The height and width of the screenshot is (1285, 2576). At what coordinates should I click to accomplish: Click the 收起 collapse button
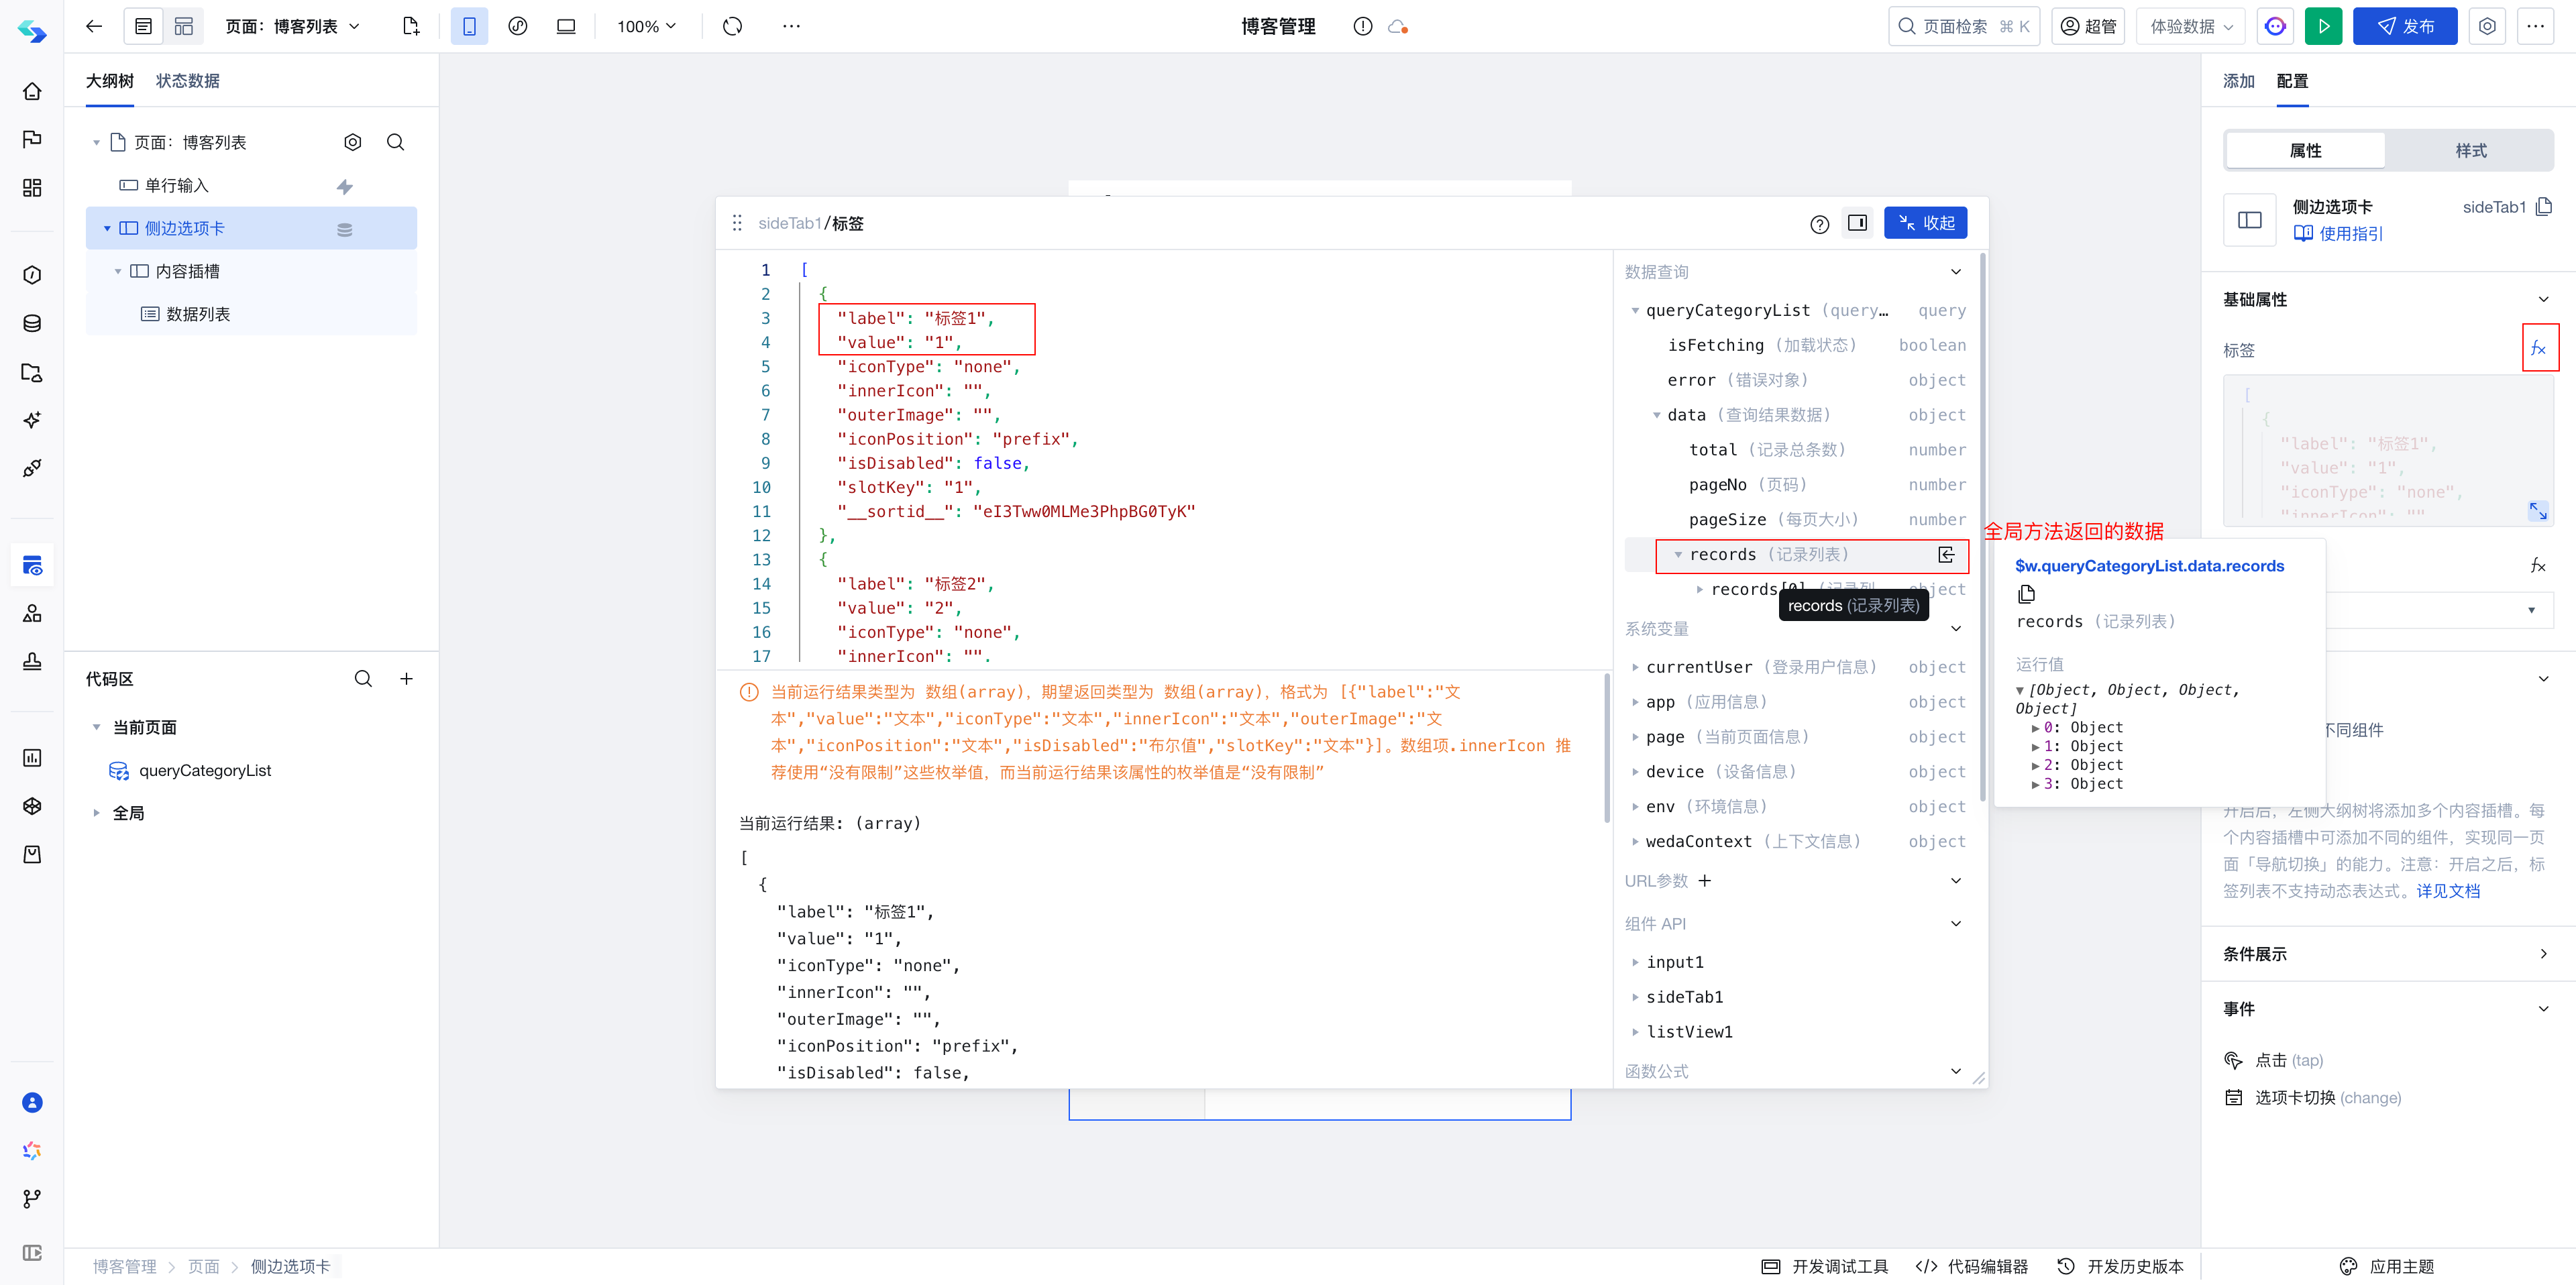click(x=1925, y=223)
